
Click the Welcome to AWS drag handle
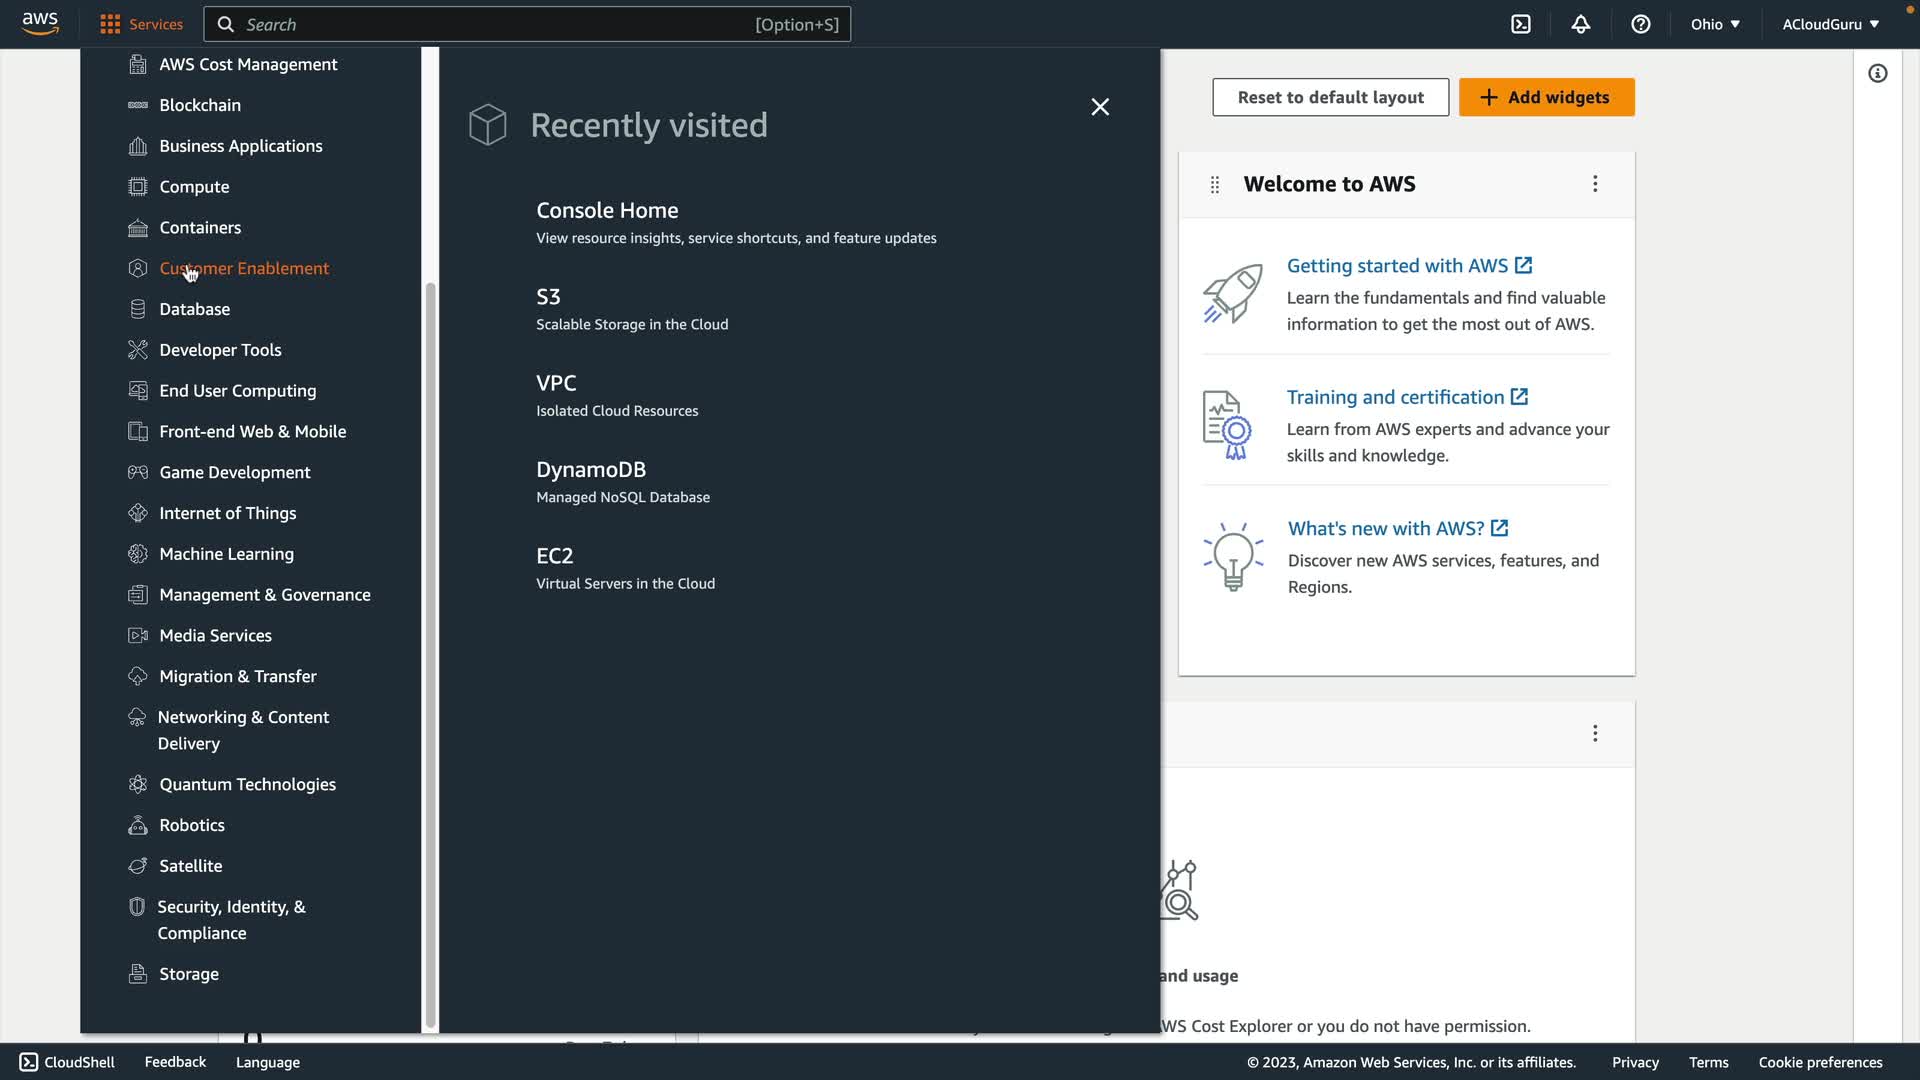[x=1214, y=184]
